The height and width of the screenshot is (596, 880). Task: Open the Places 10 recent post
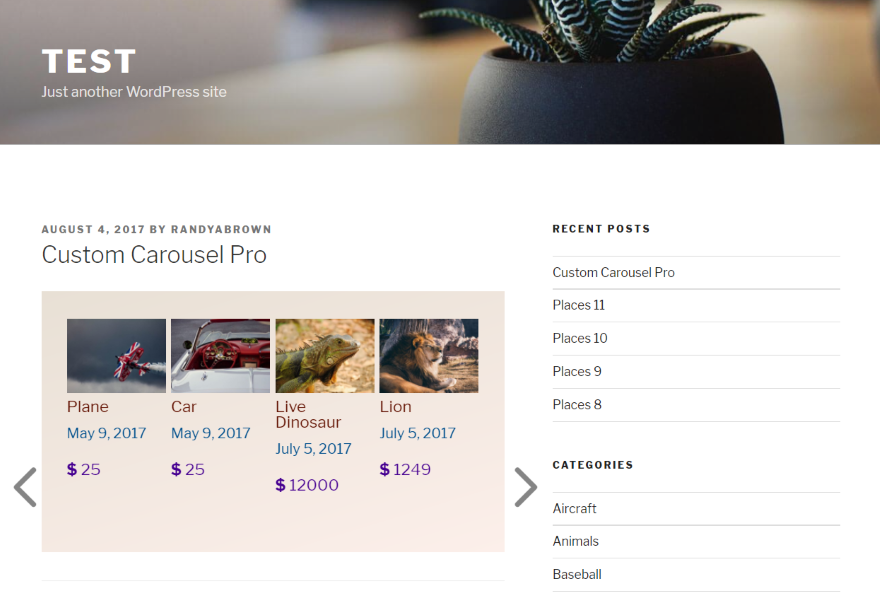pyautogui.click(x=580, y=338)
